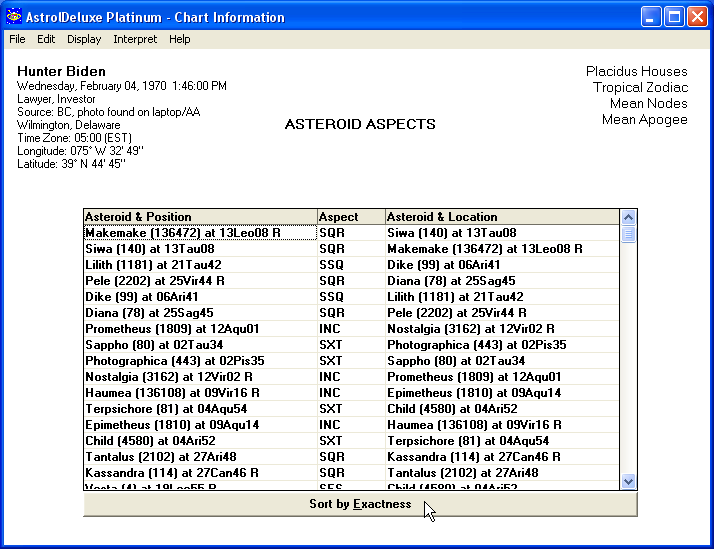
Task: Click location cell Nostalgia (3162) at 12Vir02 R
Action: coord(502,329)
